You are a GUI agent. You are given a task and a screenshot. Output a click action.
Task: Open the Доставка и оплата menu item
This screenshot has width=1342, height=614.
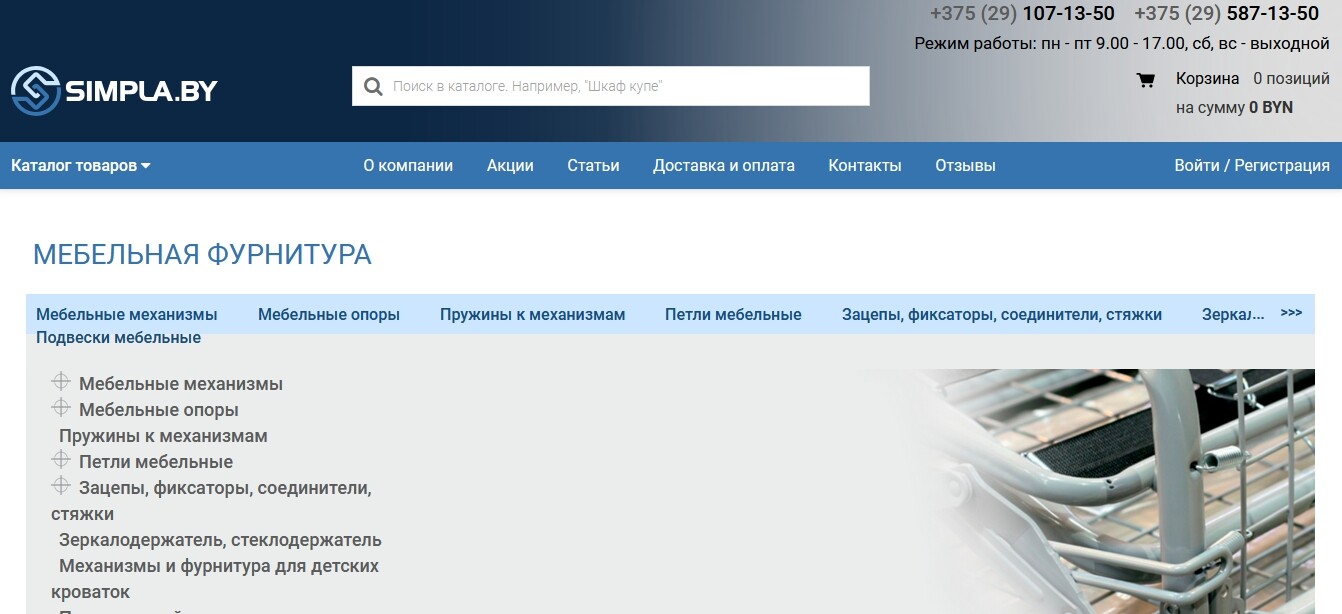coord(724,165)
